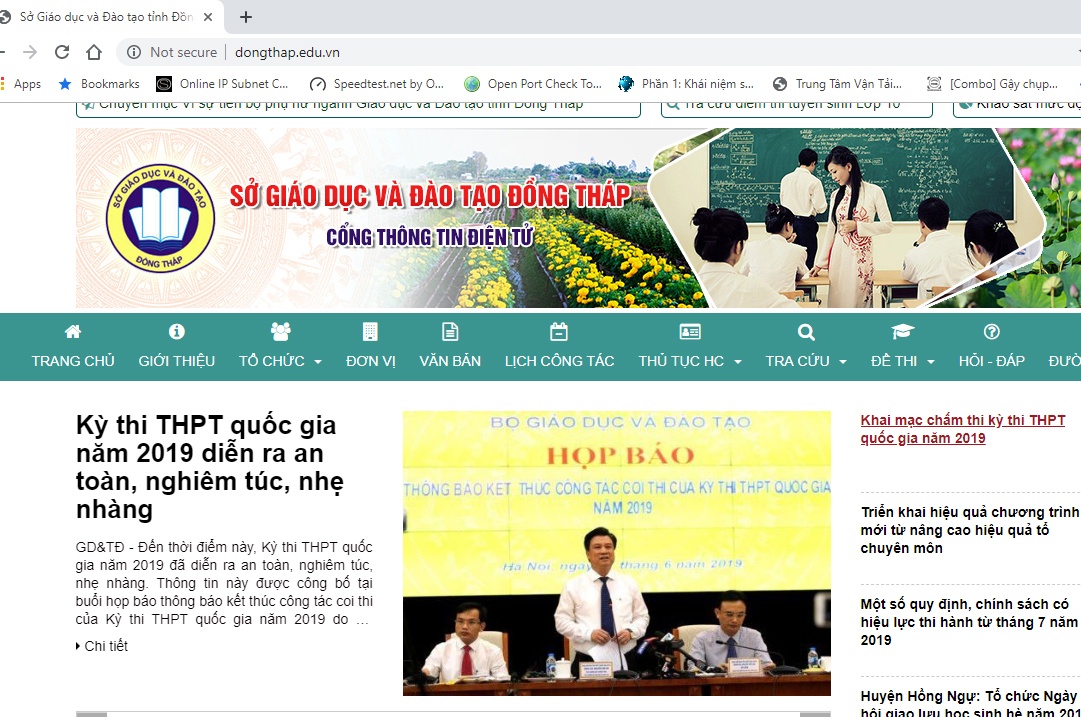Select the building icon above ĐƠN VỊ
This screenshot has height=717, width=1081.
(370, 331)
